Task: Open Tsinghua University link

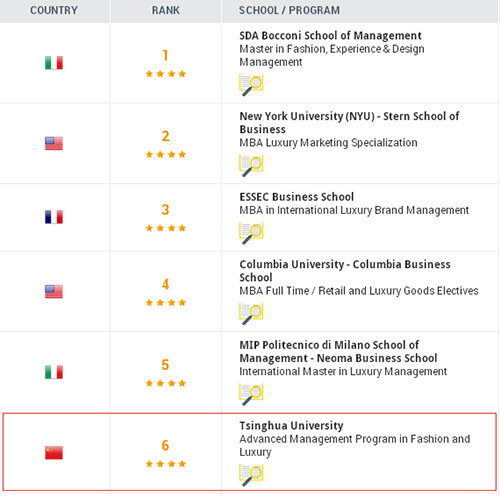Action: tap(291, 425)
